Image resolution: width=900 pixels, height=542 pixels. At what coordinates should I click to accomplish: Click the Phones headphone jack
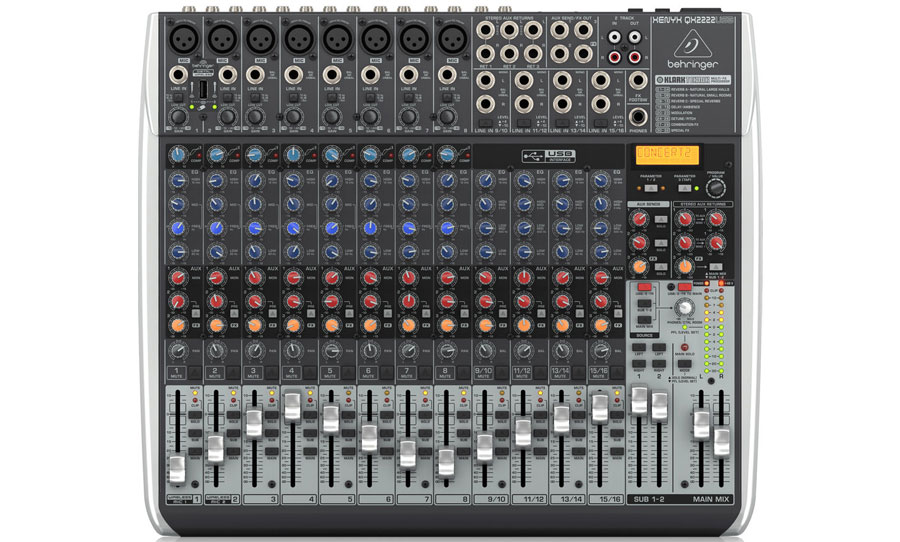(x=638, y=117)
